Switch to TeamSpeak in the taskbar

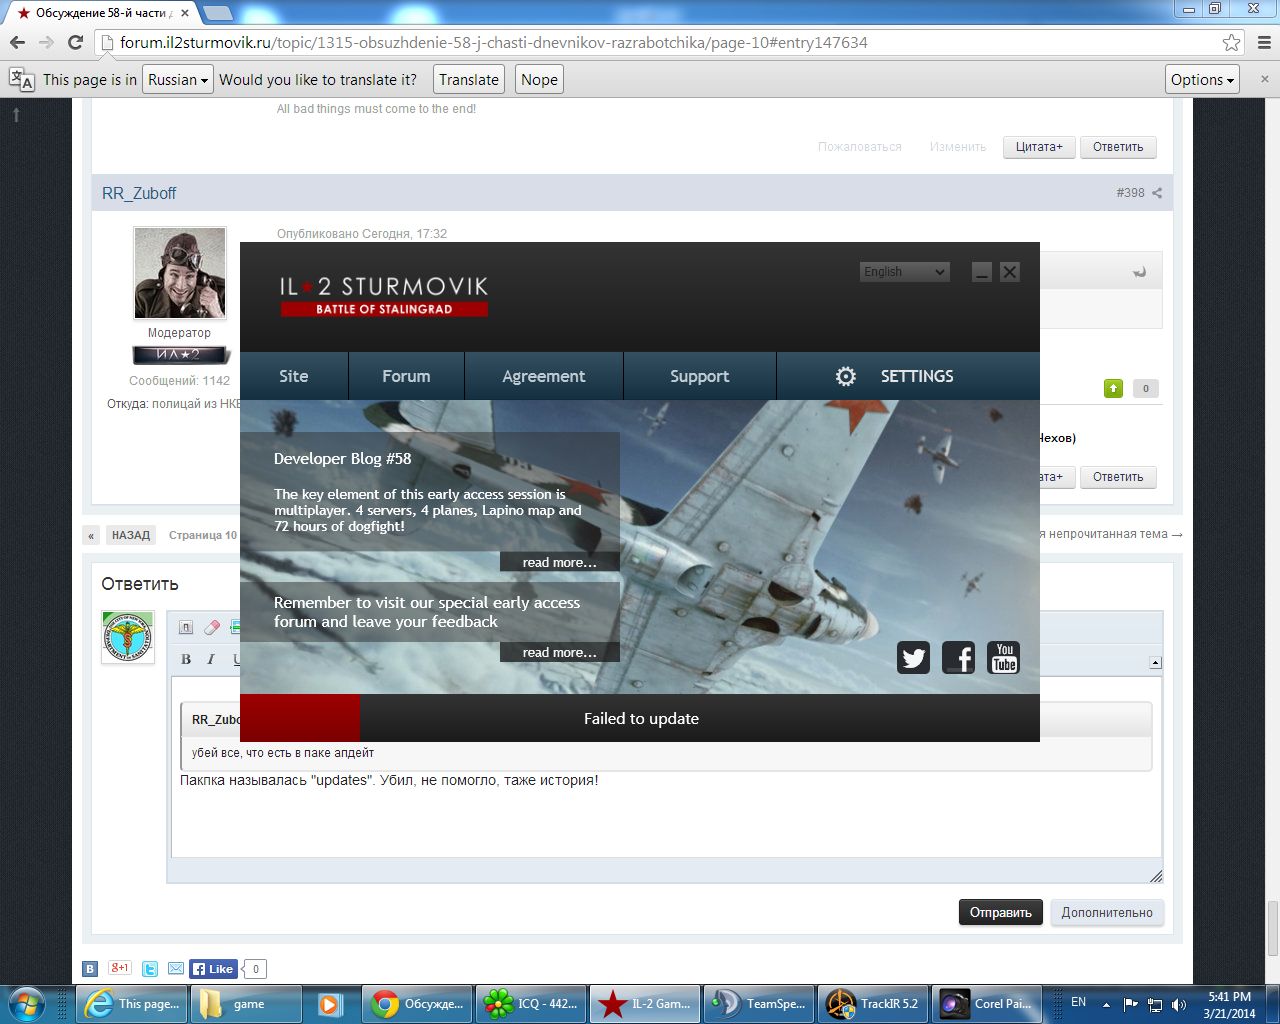(x=759, y=1003)
